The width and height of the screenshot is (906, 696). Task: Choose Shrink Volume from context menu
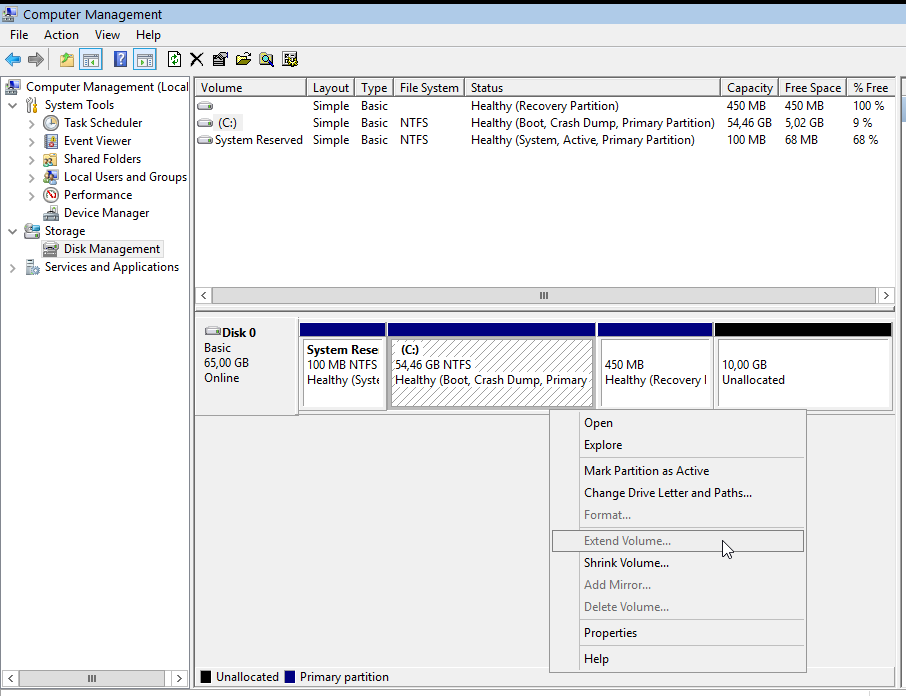626,563
